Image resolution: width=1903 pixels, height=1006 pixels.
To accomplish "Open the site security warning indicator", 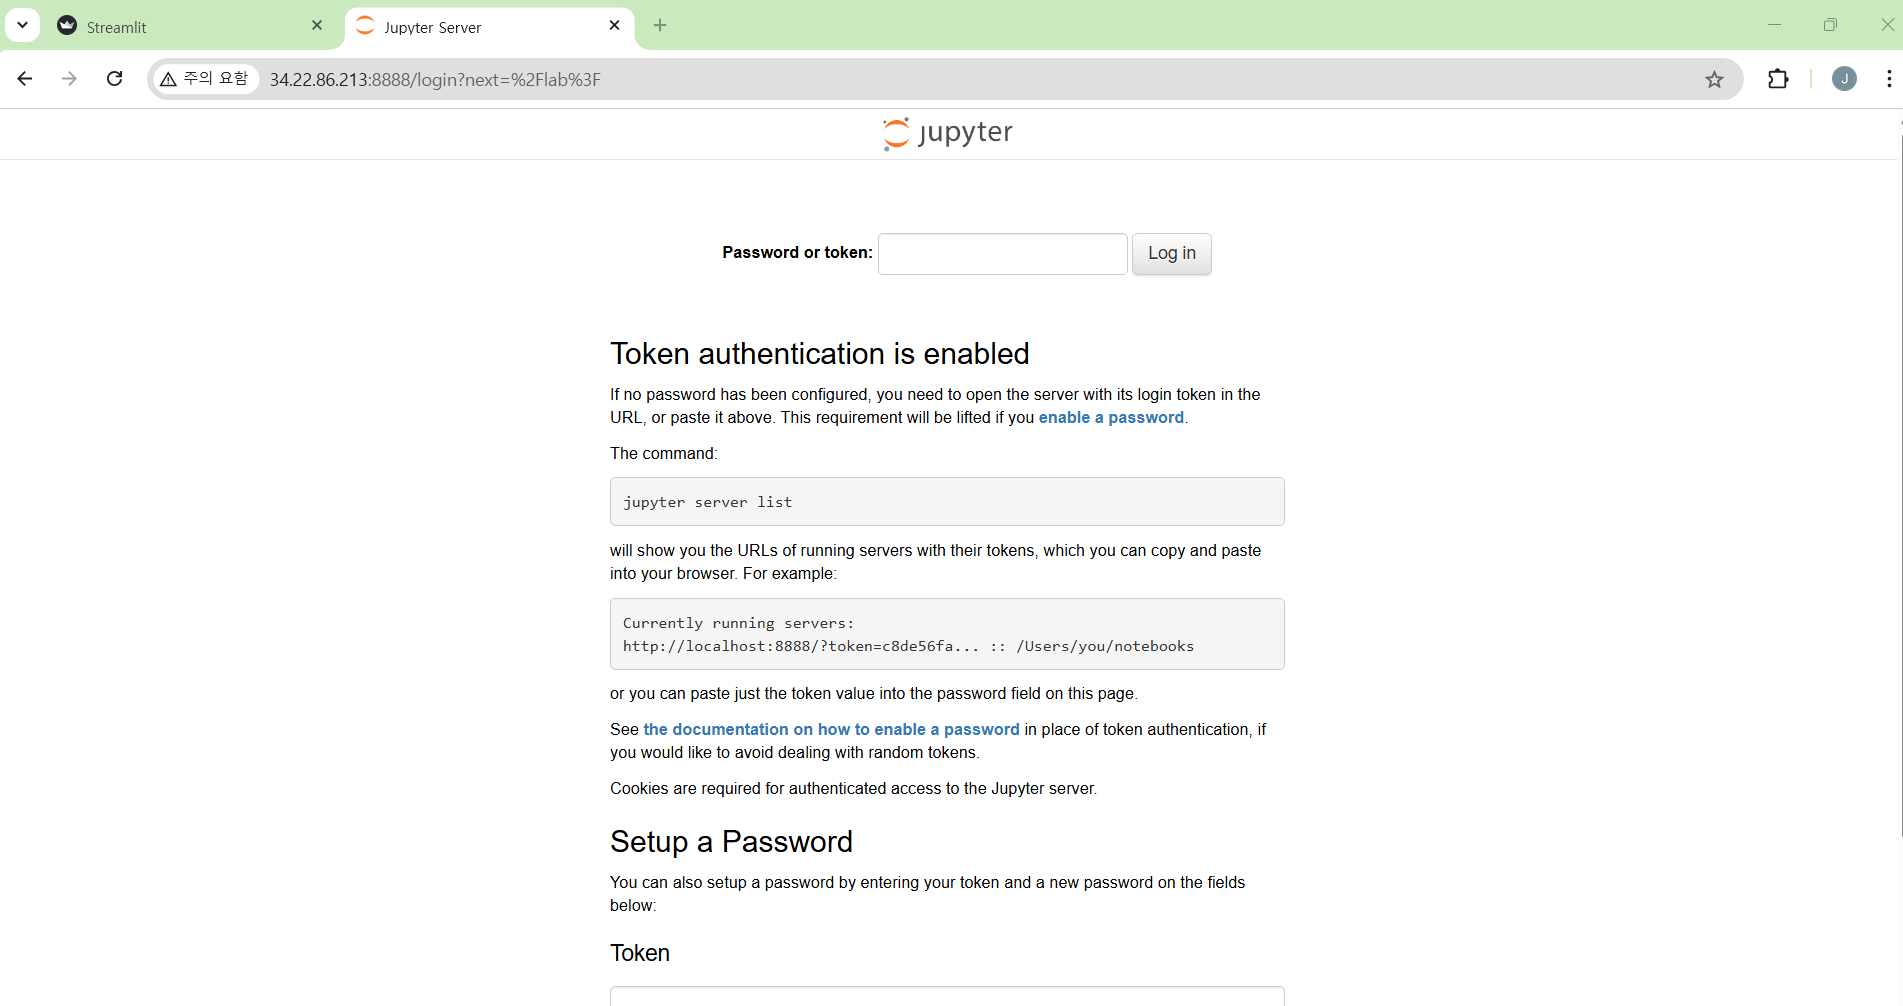I will tap(204, 79).
